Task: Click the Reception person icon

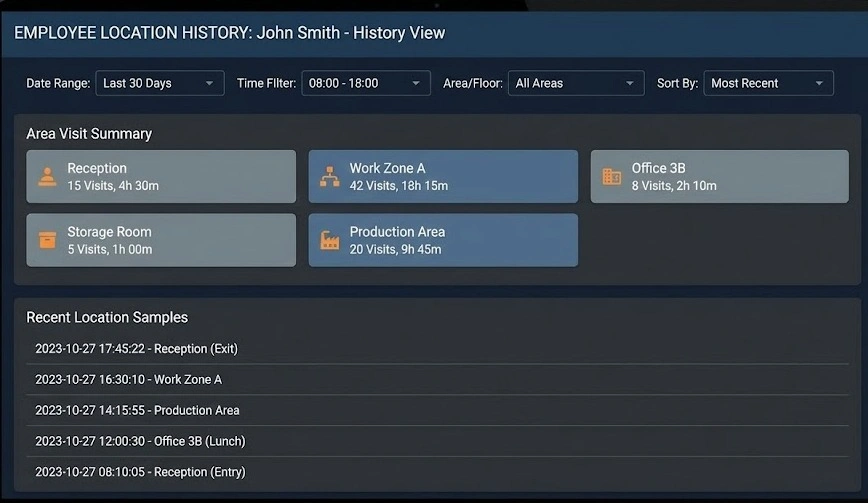Action: (x=47, y=177)
